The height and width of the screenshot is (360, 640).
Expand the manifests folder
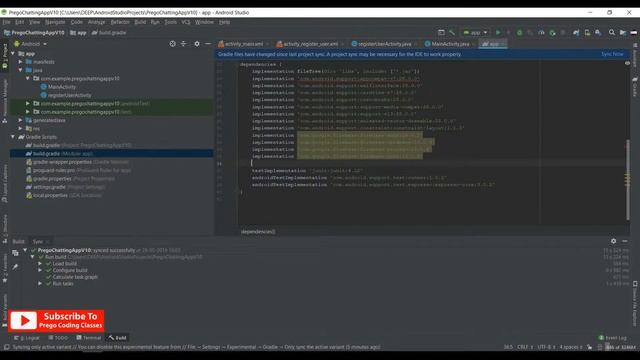pos(20,62)
